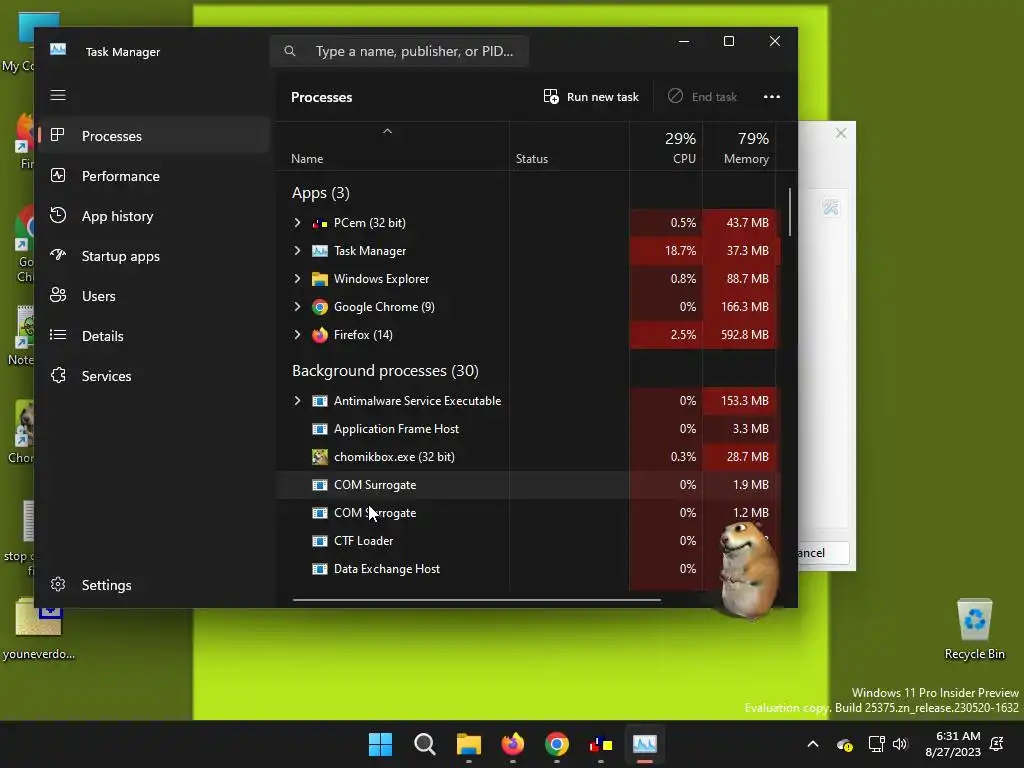The height and width of the screenshot is (768, 1024).
Task: Click the Processes sidebar icon
Action: 58,135
